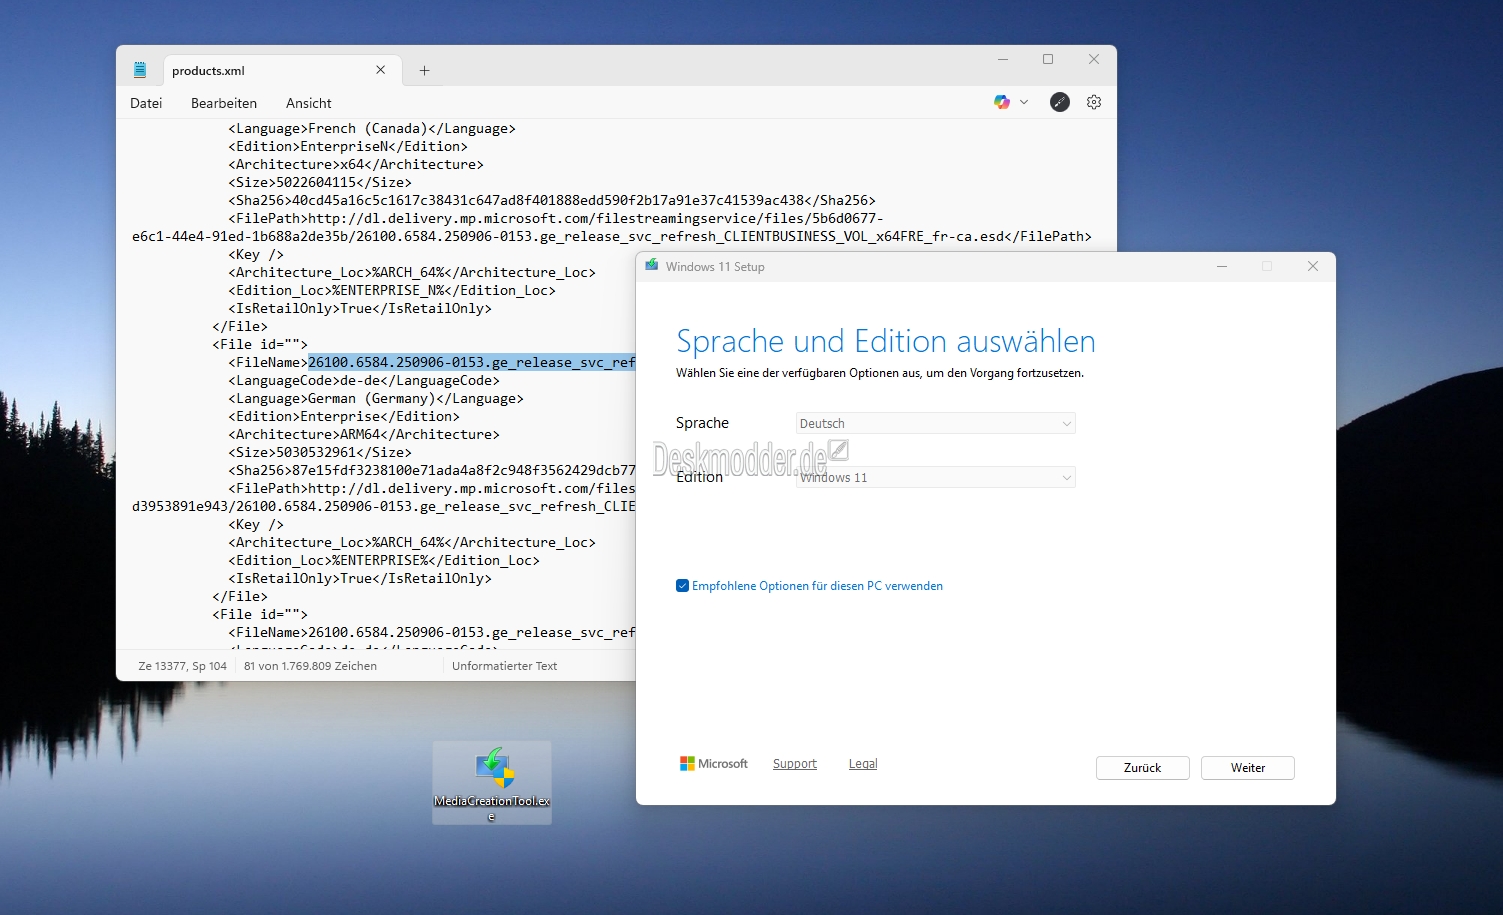1503x915 pixels.
Task: Click the line <Language>German (Germany)</Language>
Action: (x=376, y=398)
